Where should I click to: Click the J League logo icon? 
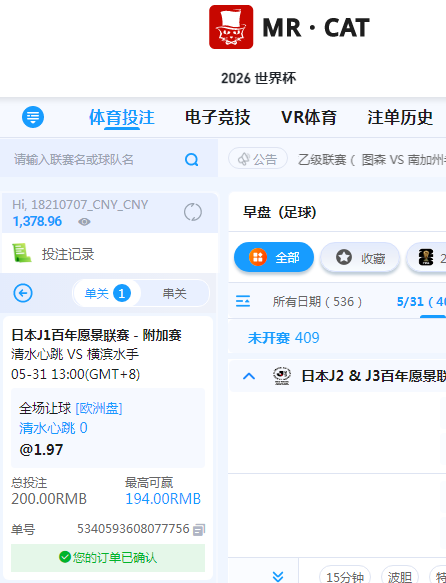click(x=282, y=376)
